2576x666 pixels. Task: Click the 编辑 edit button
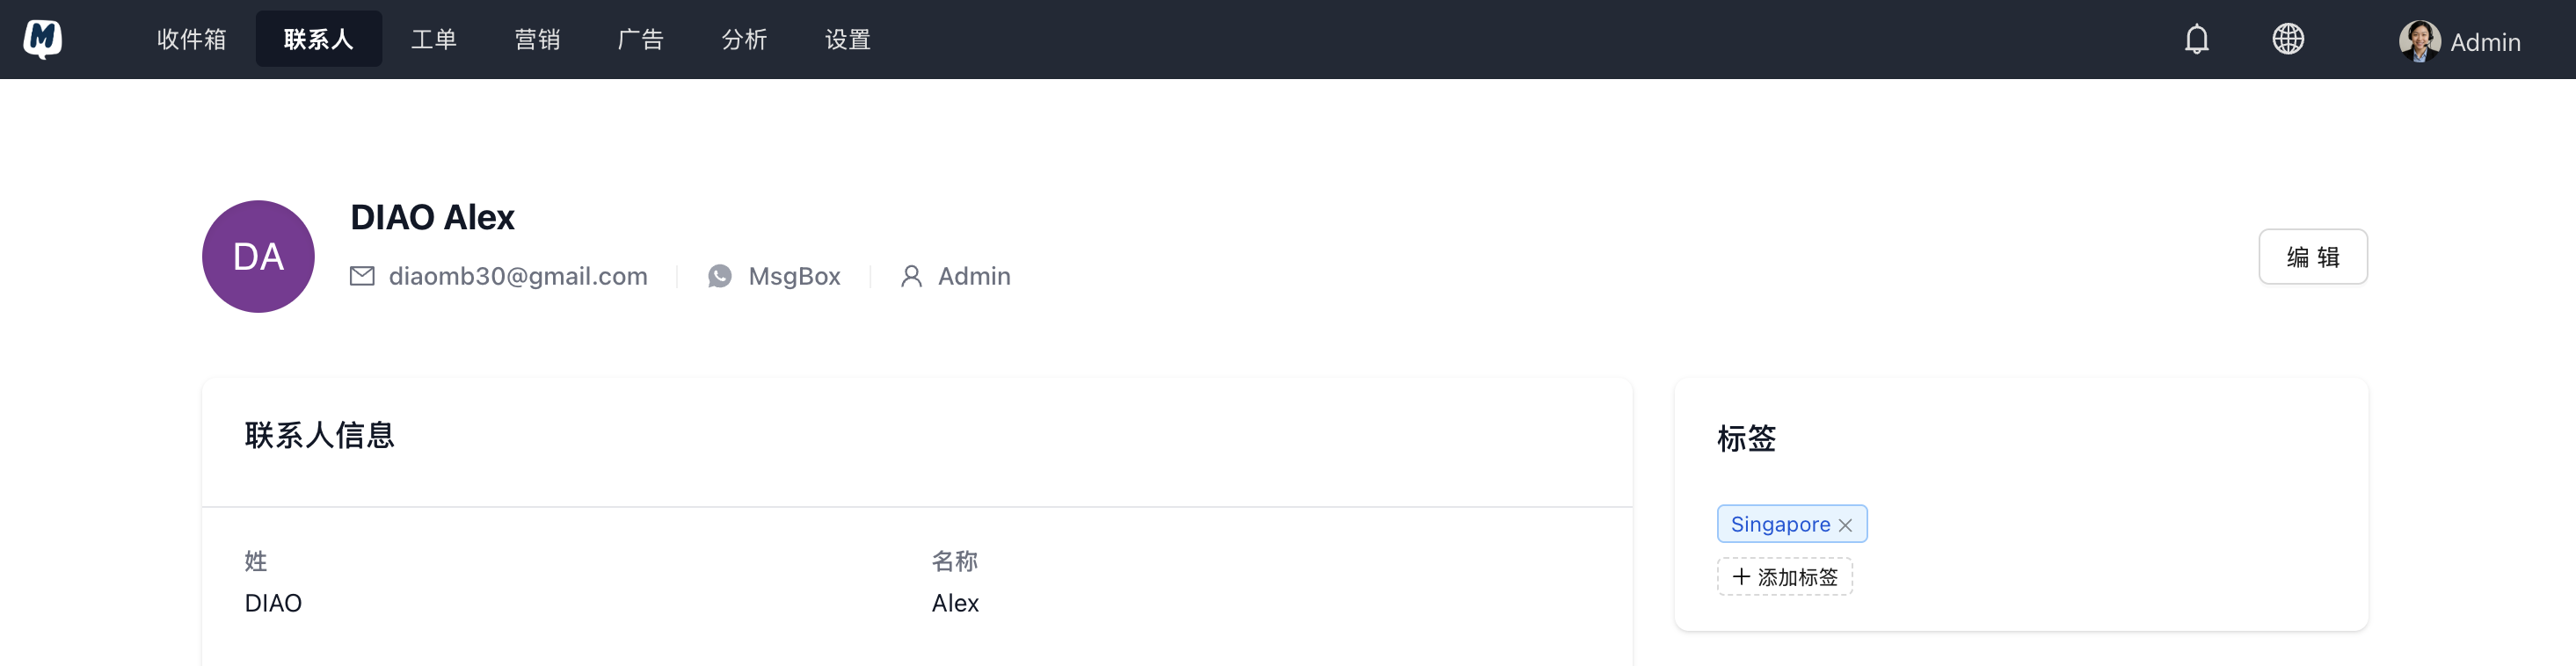click(x=2312, y=257)
